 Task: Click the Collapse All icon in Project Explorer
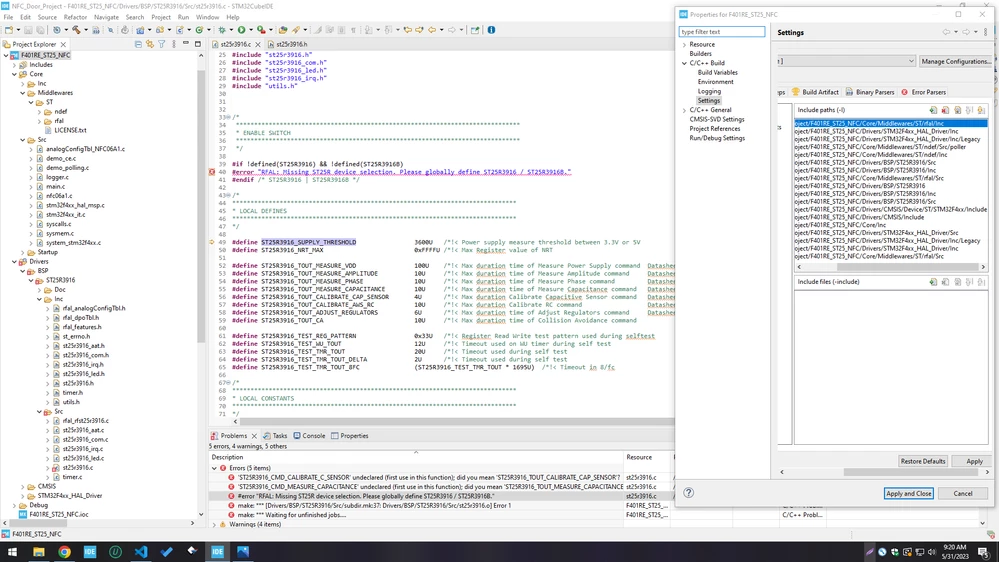point(138,44)
